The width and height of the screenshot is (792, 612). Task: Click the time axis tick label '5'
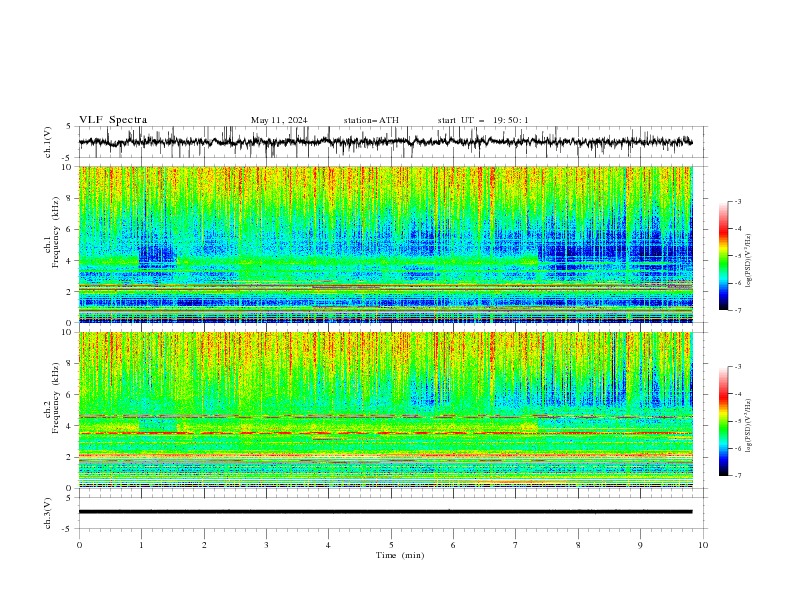coord(391,545)
